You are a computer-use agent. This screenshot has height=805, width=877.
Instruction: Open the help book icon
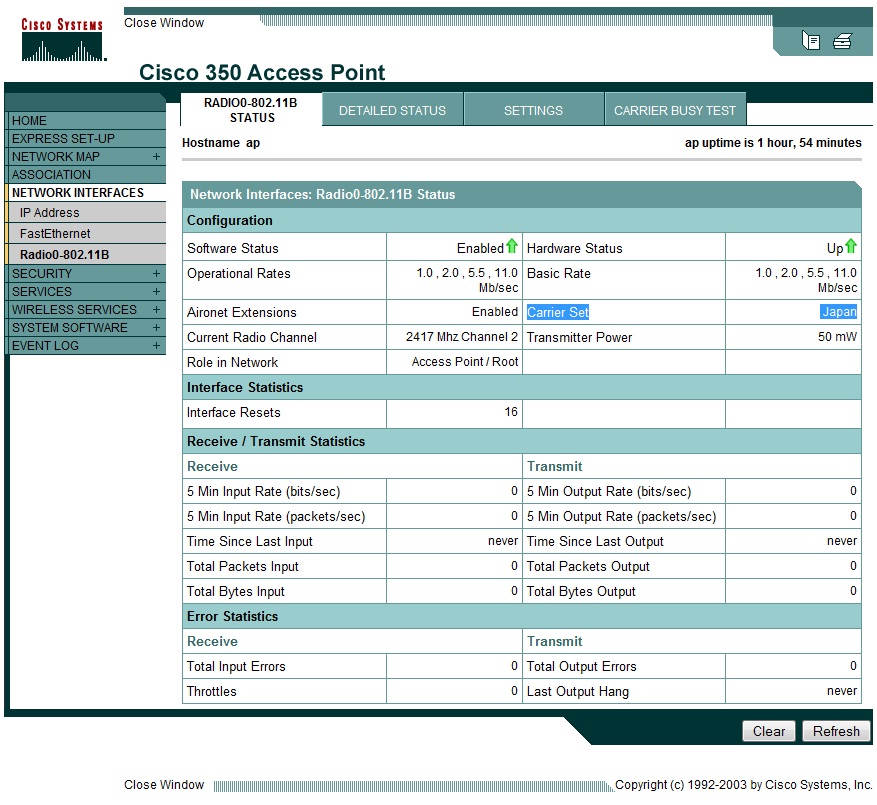point(811,41)
